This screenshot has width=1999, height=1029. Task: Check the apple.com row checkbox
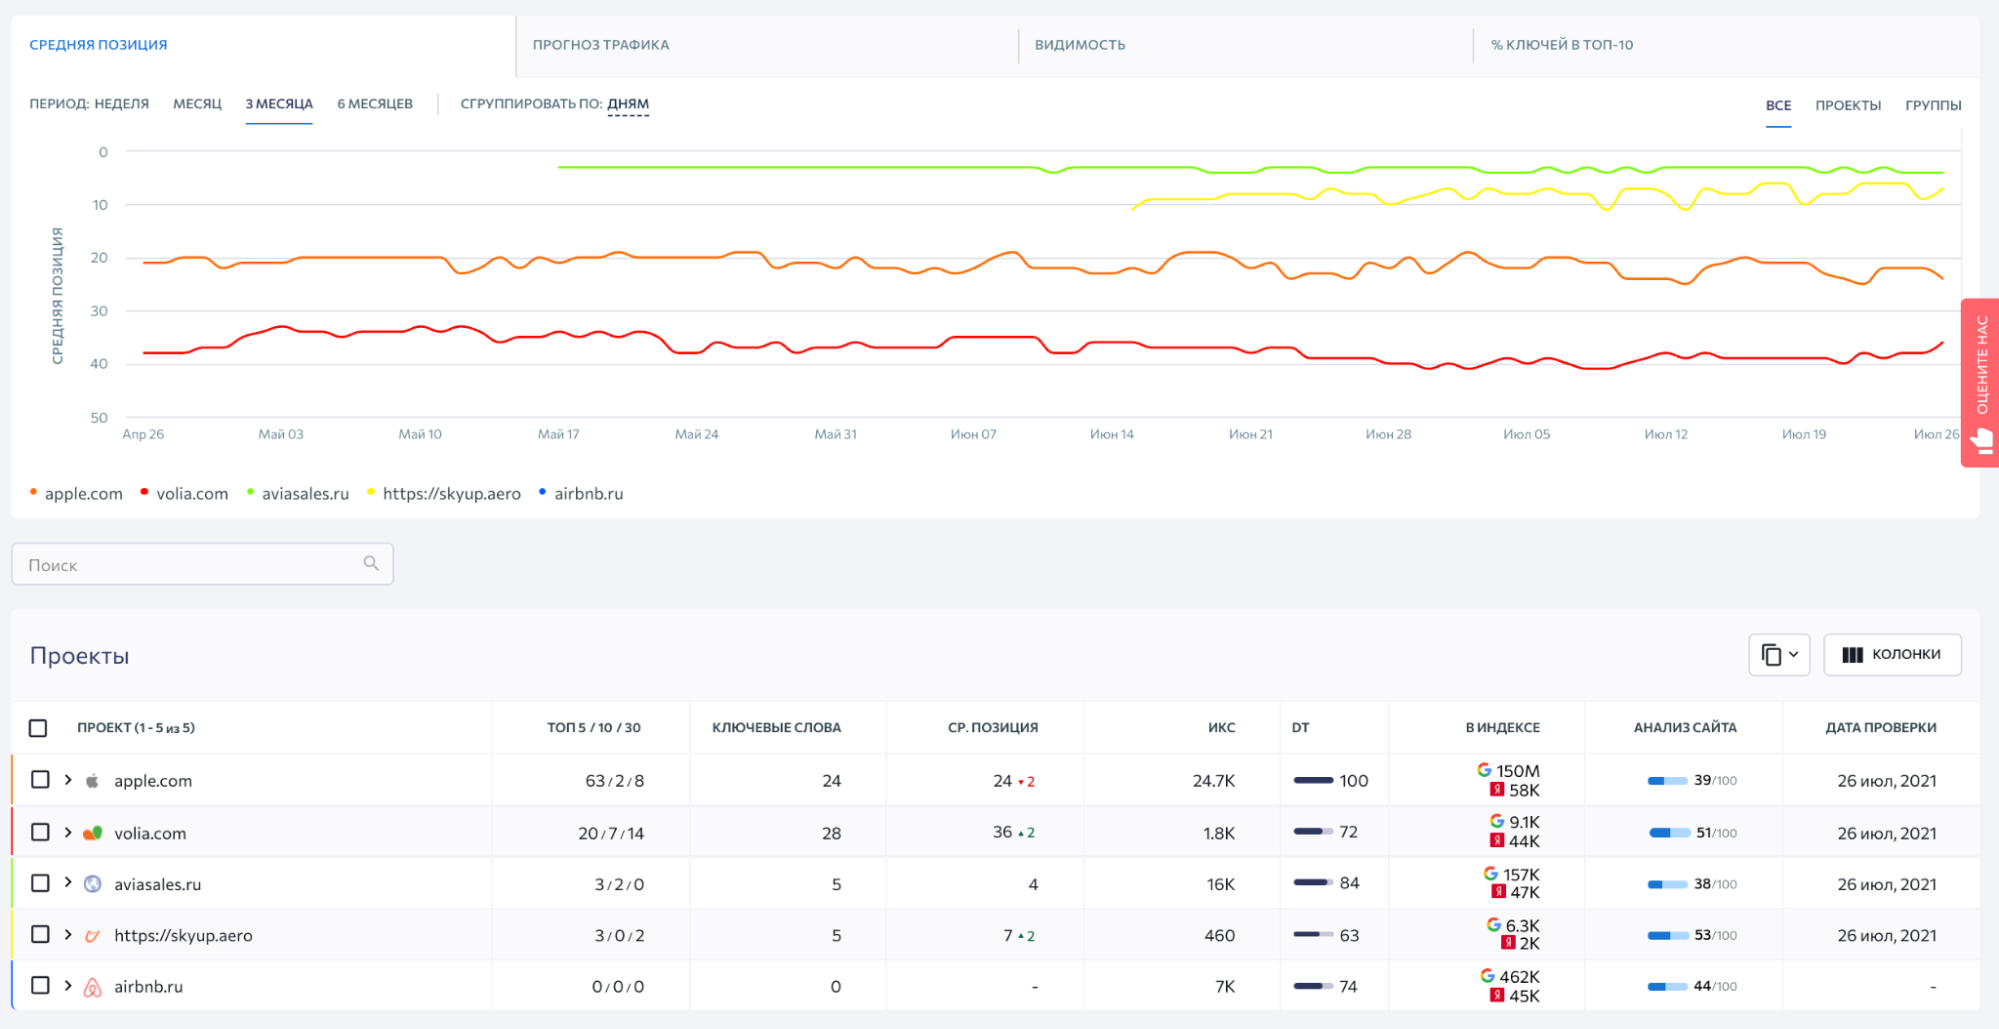click(40, 780)
